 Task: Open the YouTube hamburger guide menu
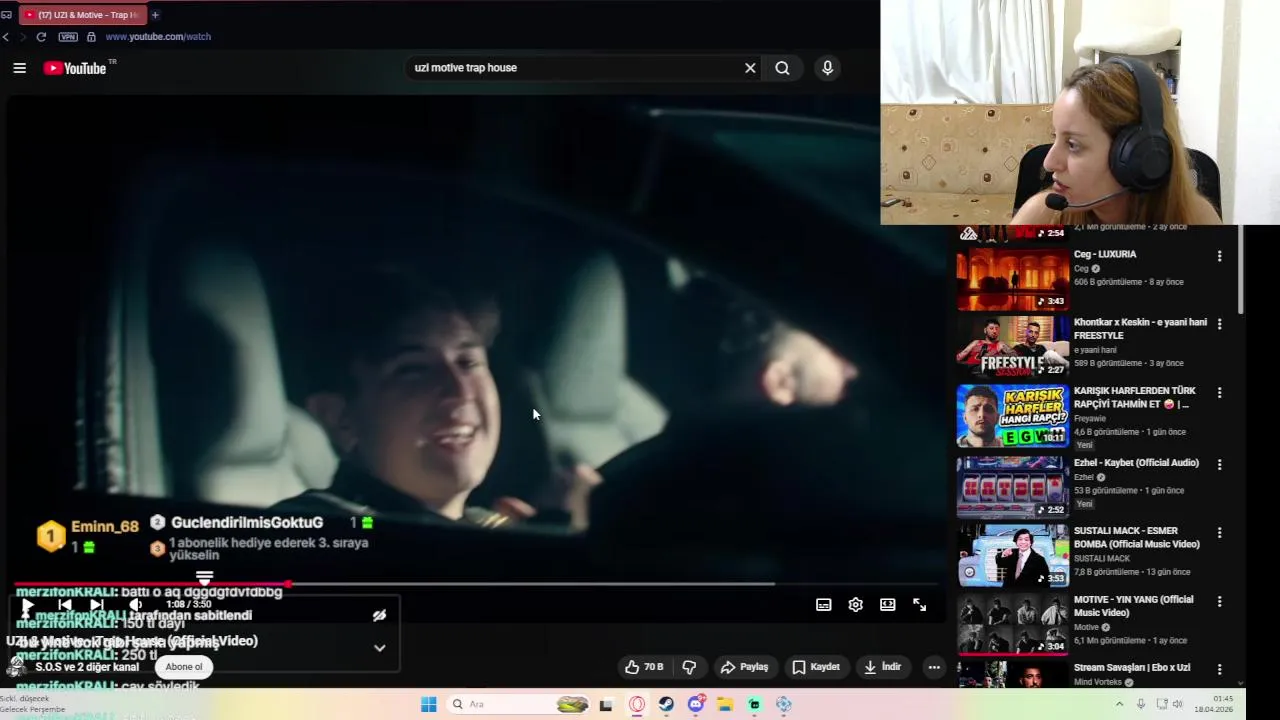pyautogui.click(x=19, y=68)
